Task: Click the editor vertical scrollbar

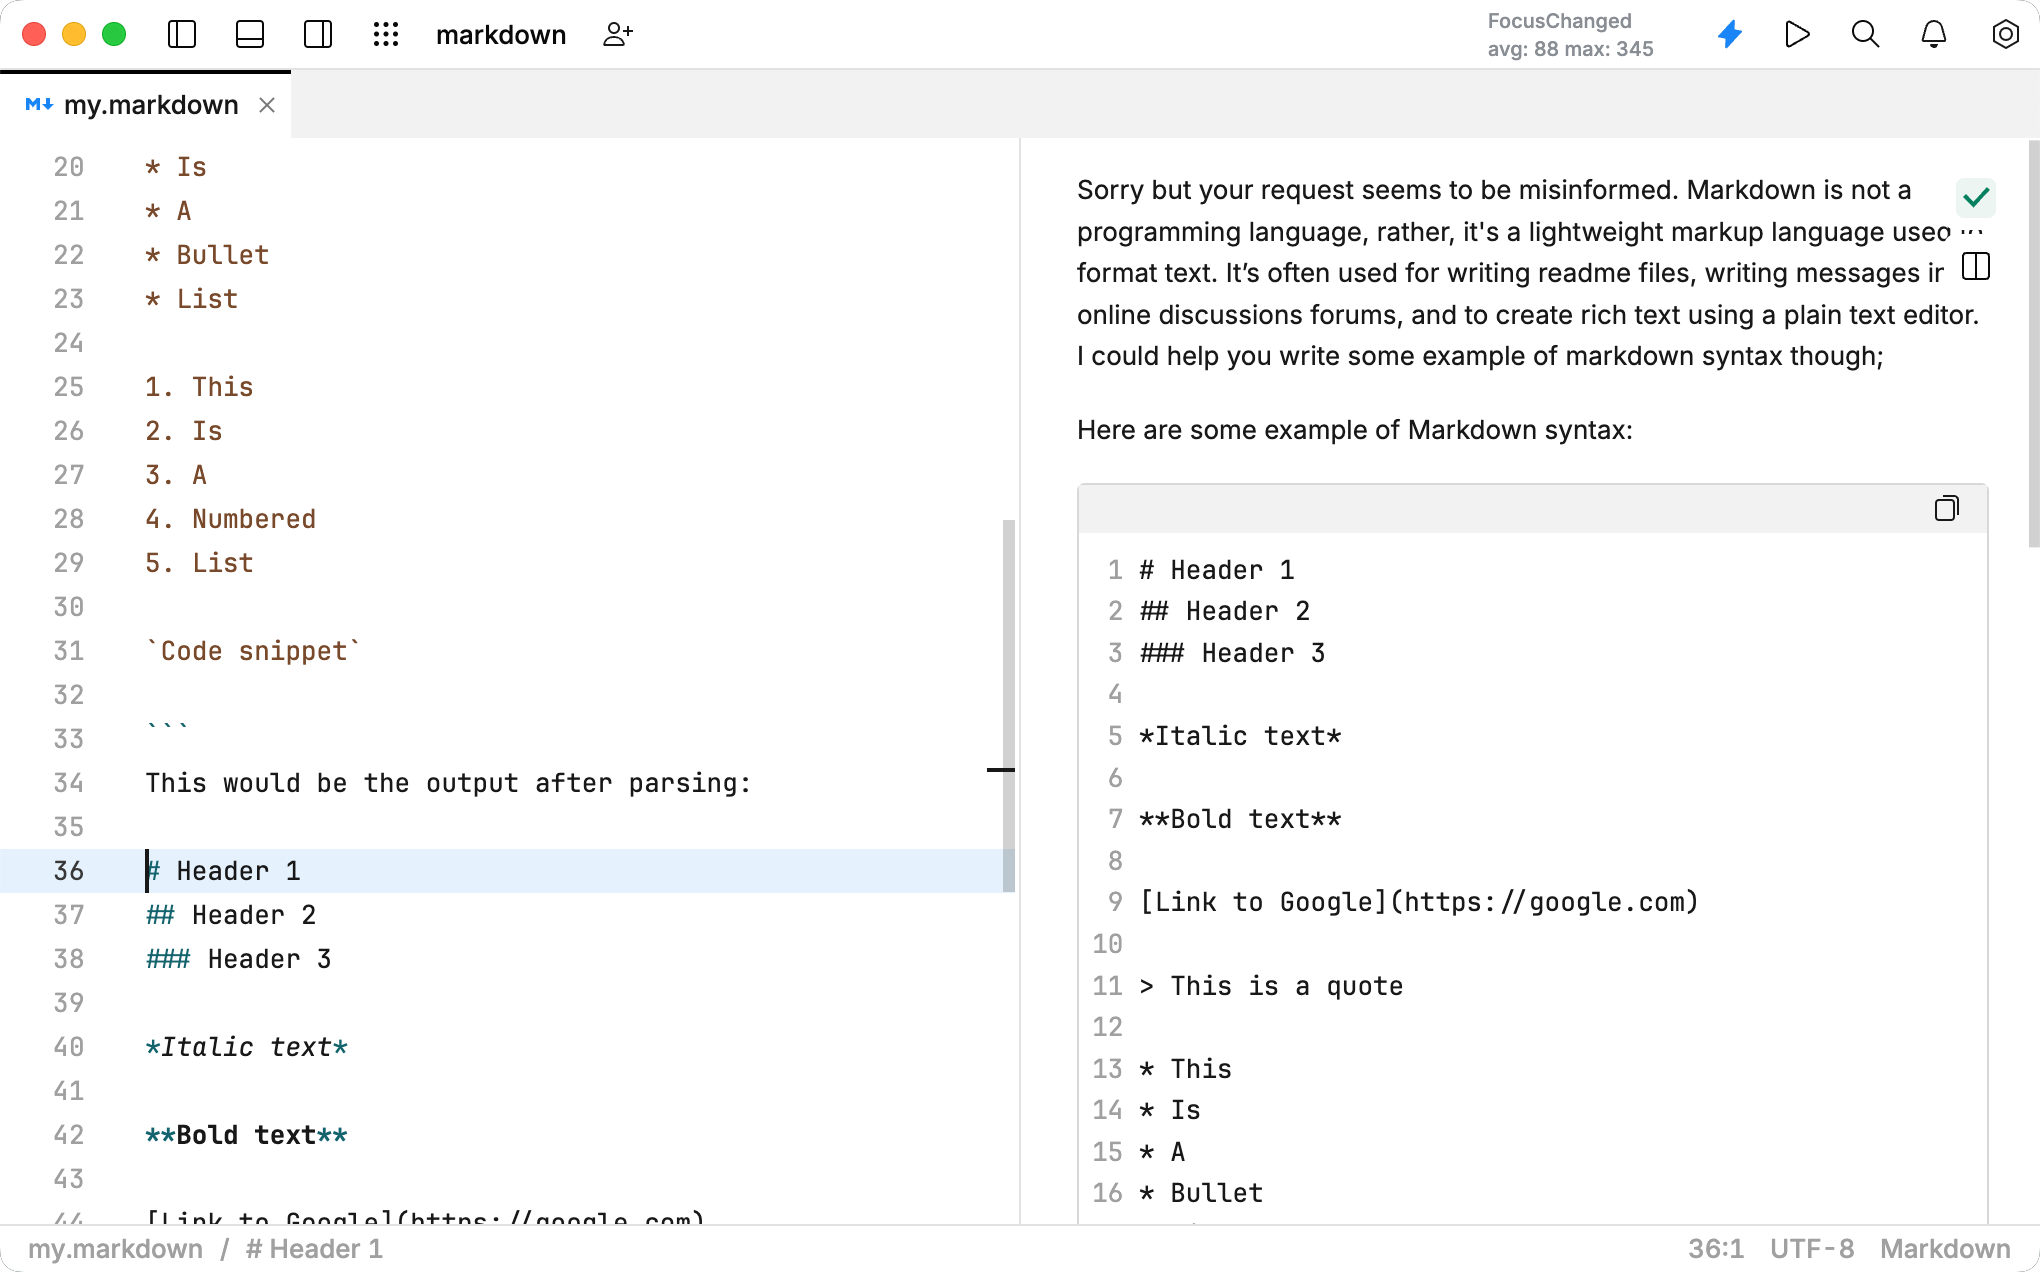Action: [1008, 700]
